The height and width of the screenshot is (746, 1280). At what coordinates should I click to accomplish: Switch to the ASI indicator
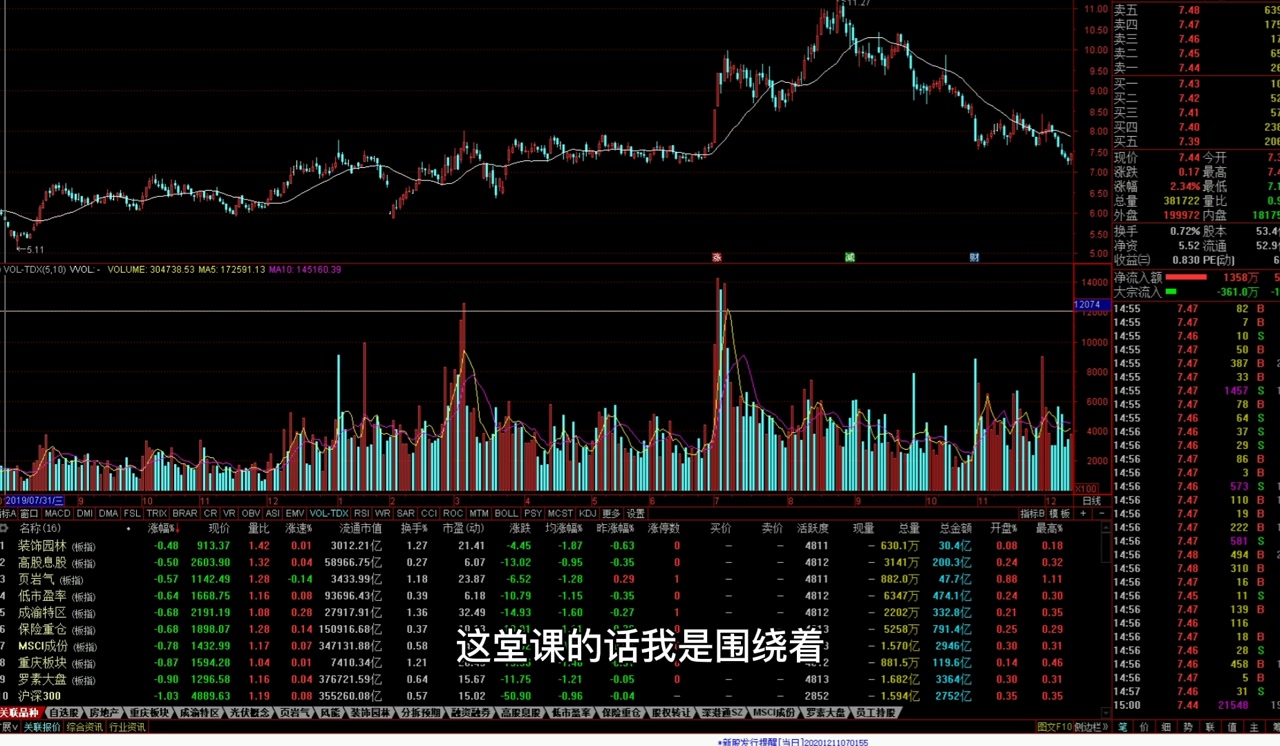[273, 513]
